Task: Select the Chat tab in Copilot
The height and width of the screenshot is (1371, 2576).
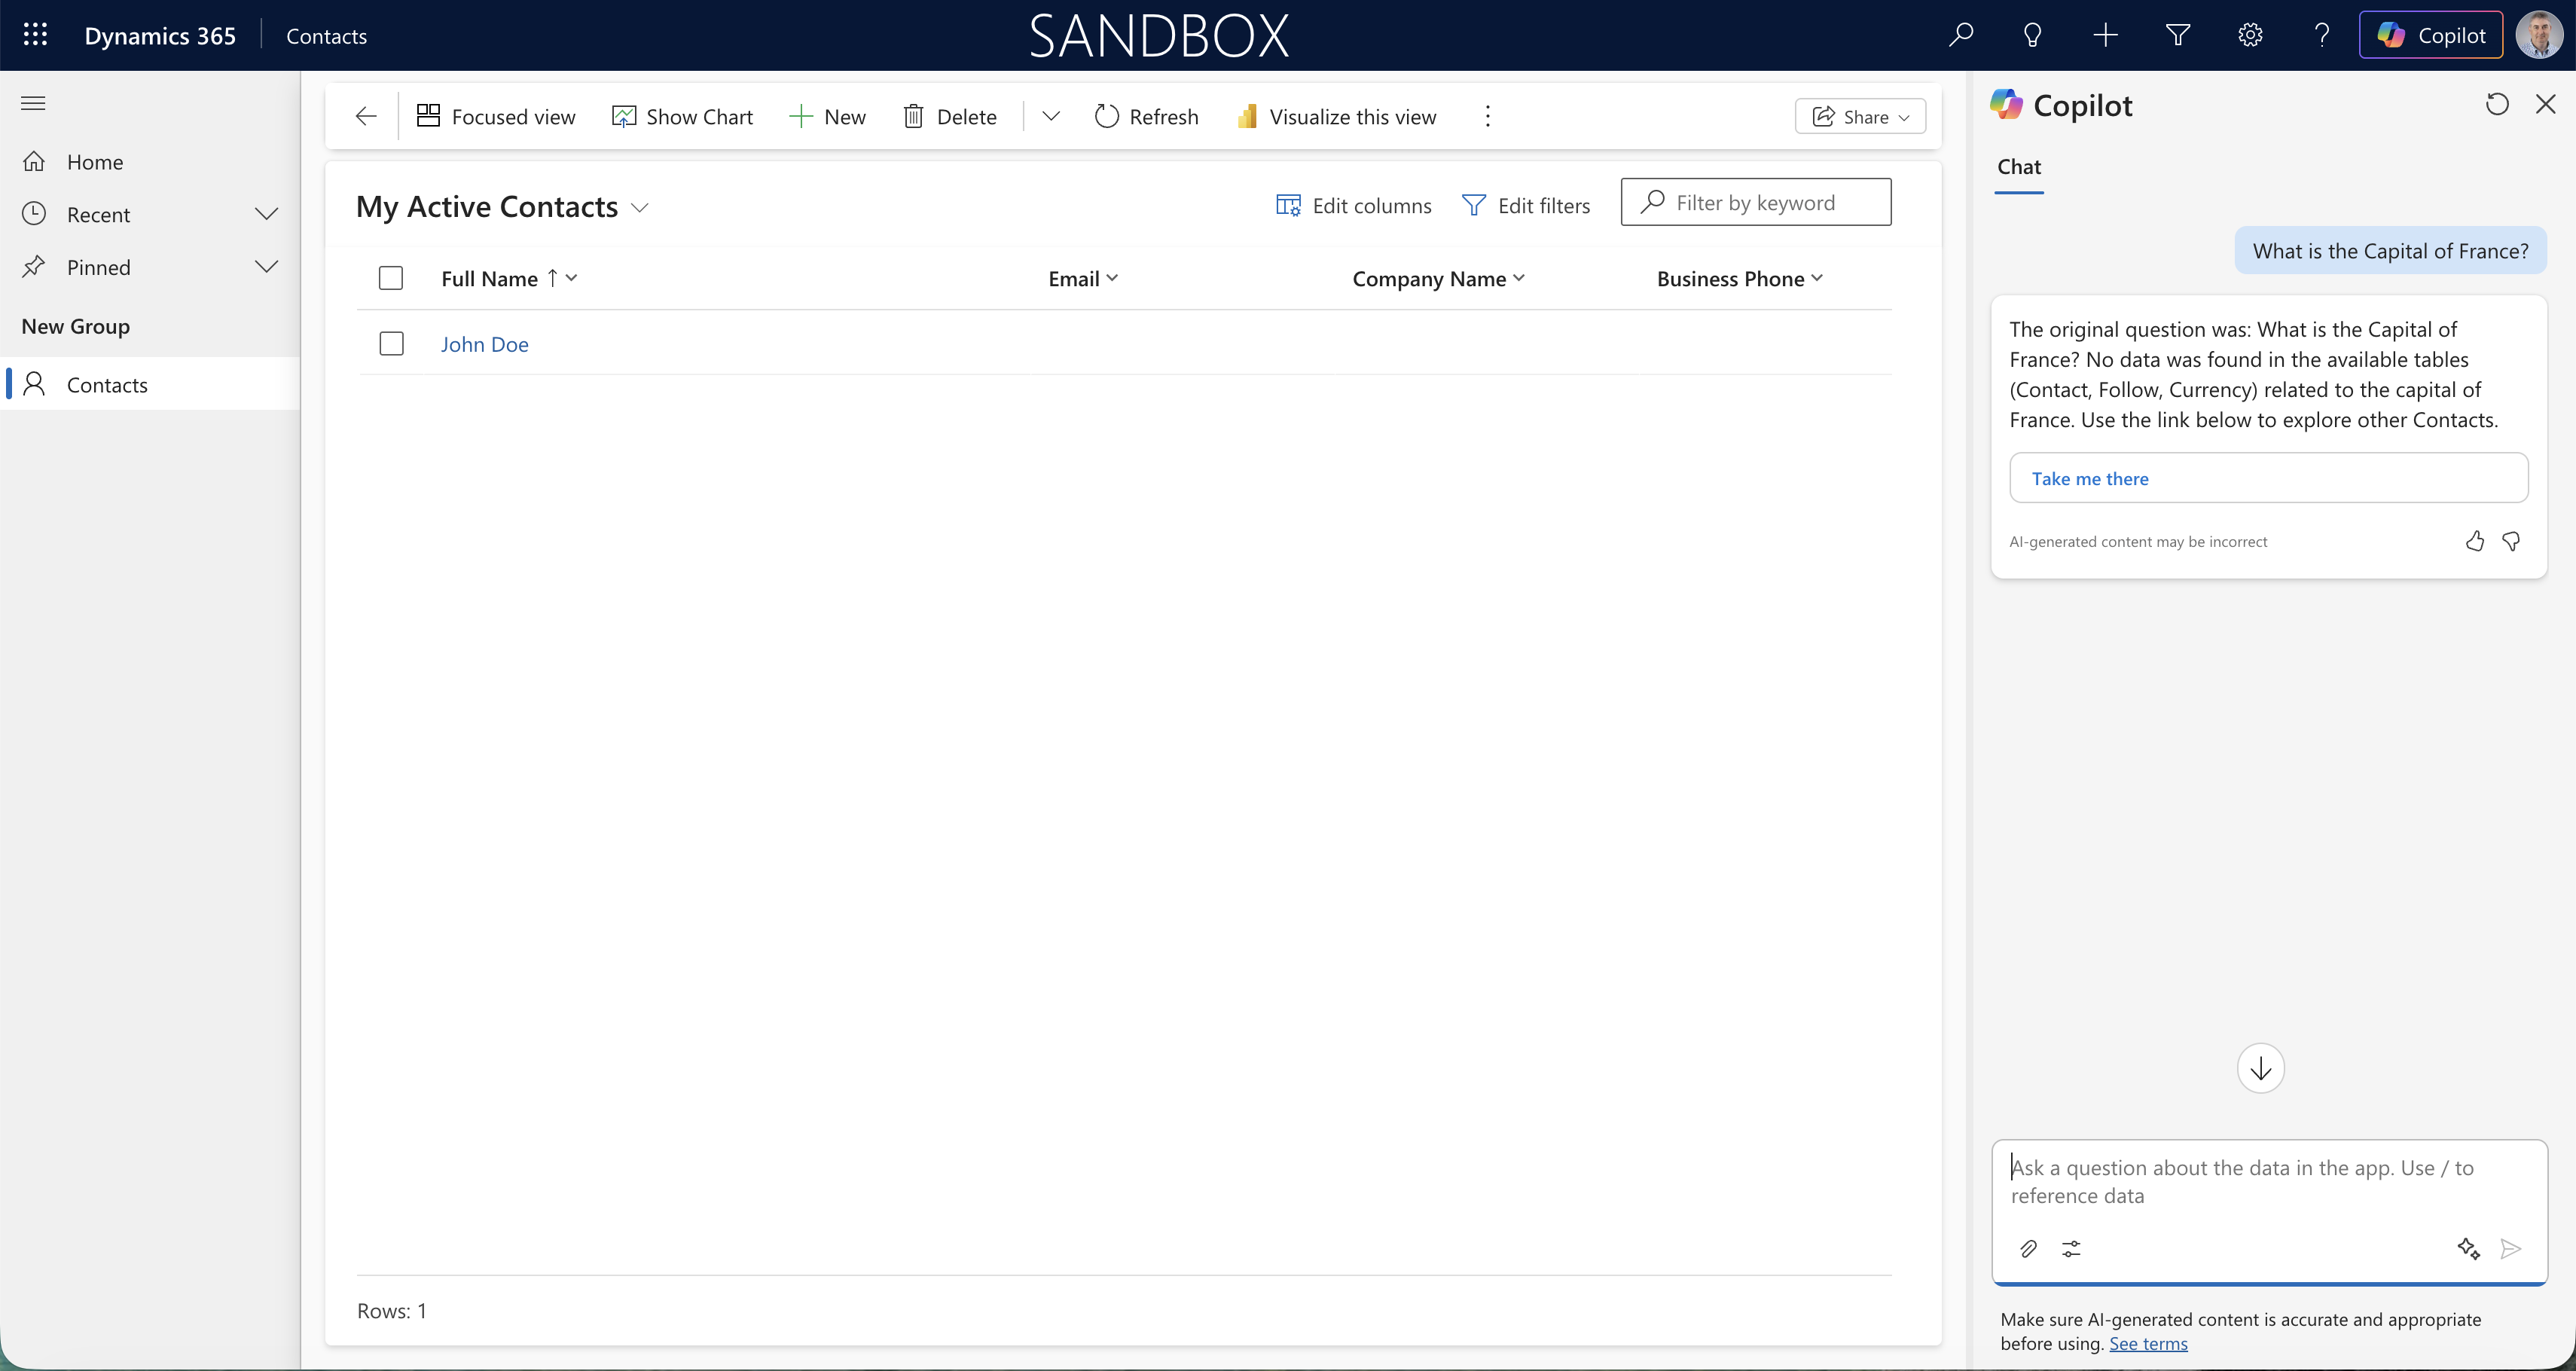Action: coord(2019,168)
